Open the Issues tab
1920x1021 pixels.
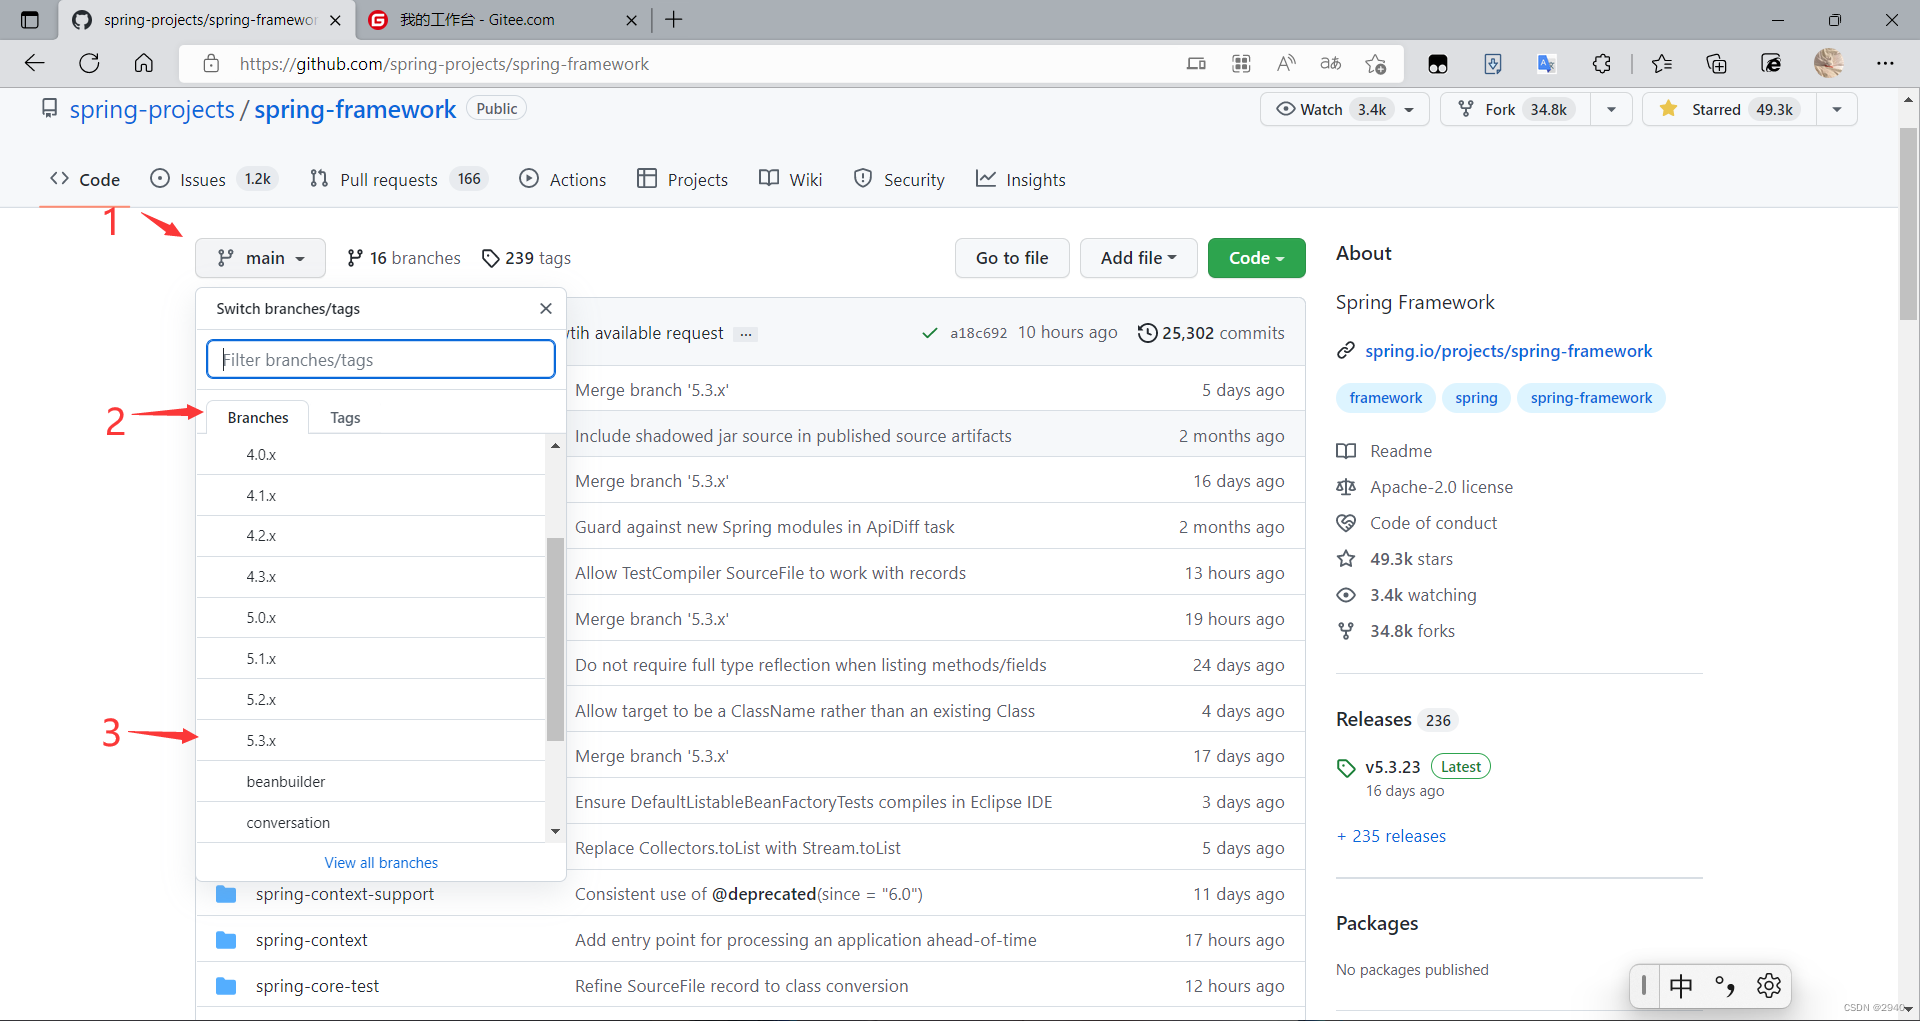click(x=211, y=179)
